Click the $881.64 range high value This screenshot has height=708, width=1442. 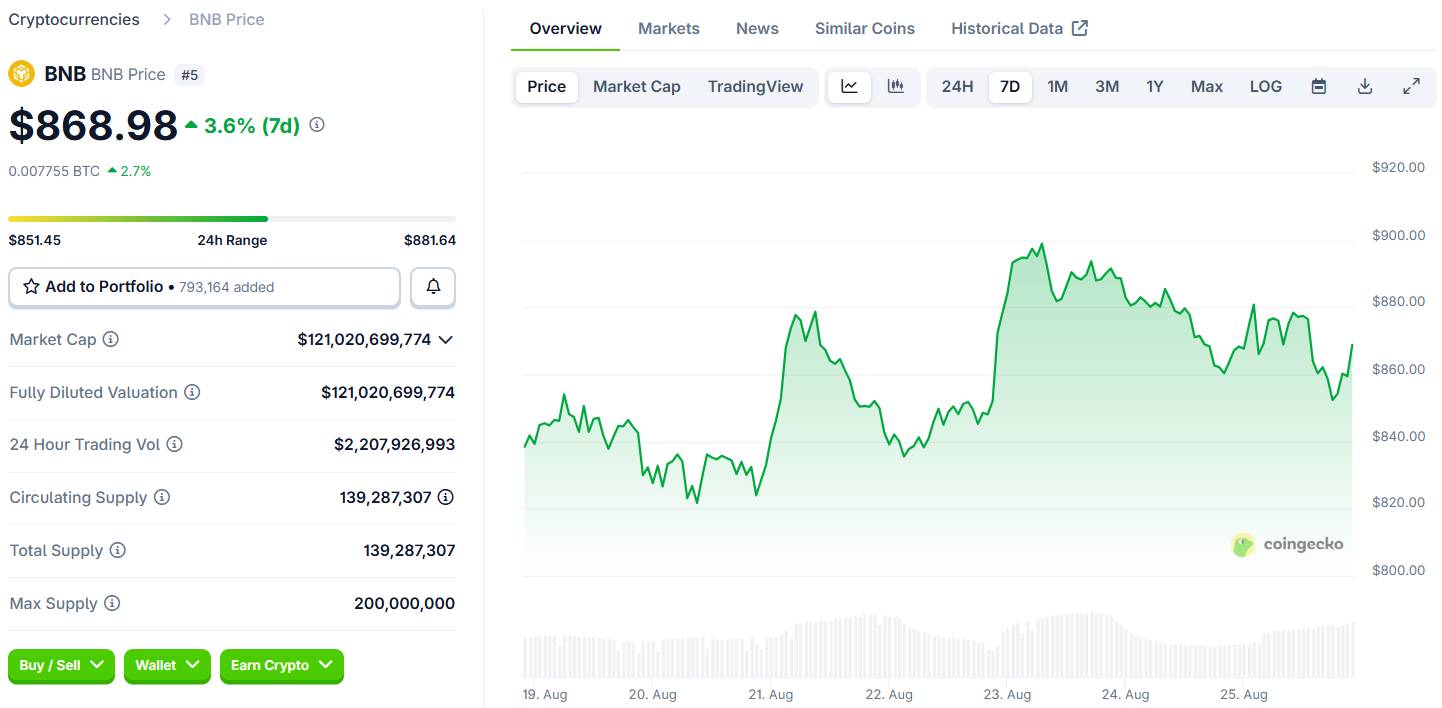[x=430, y=240]
